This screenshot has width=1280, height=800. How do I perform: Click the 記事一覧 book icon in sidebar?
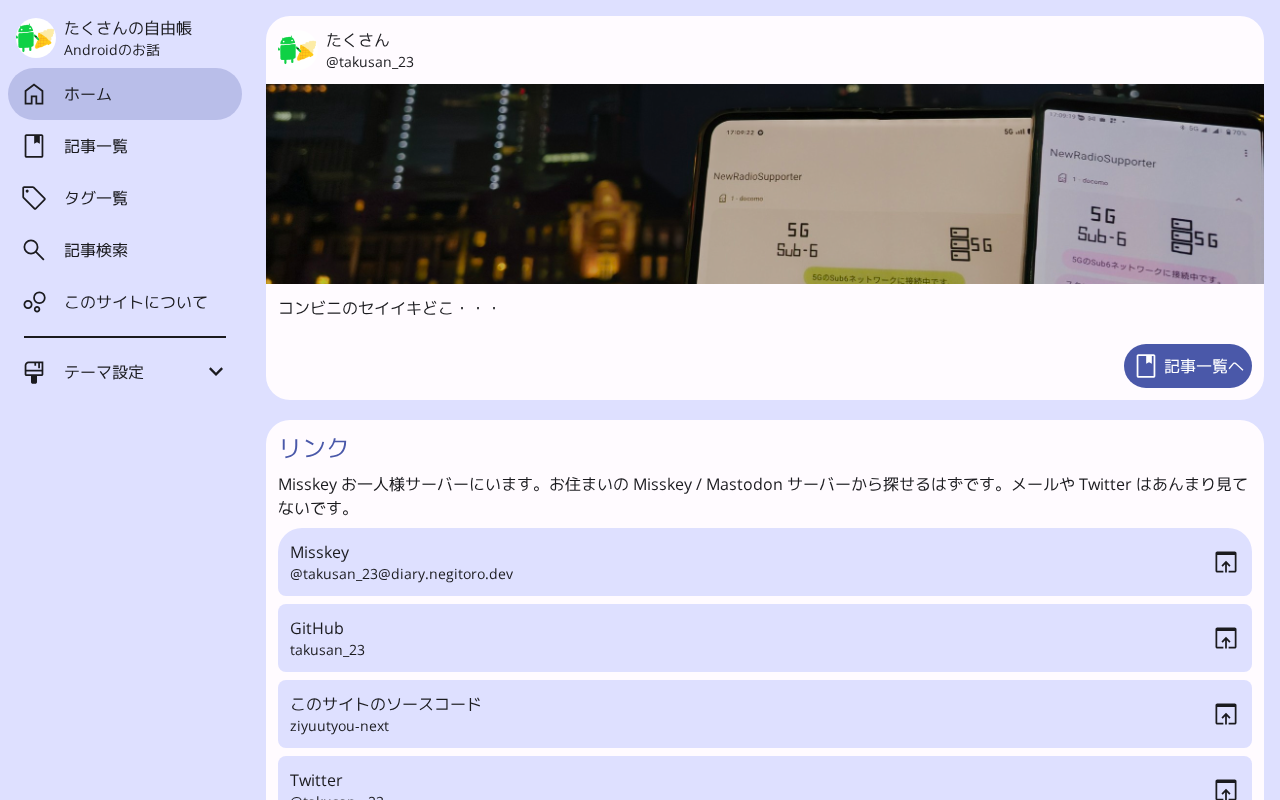(x=34, y=146)
